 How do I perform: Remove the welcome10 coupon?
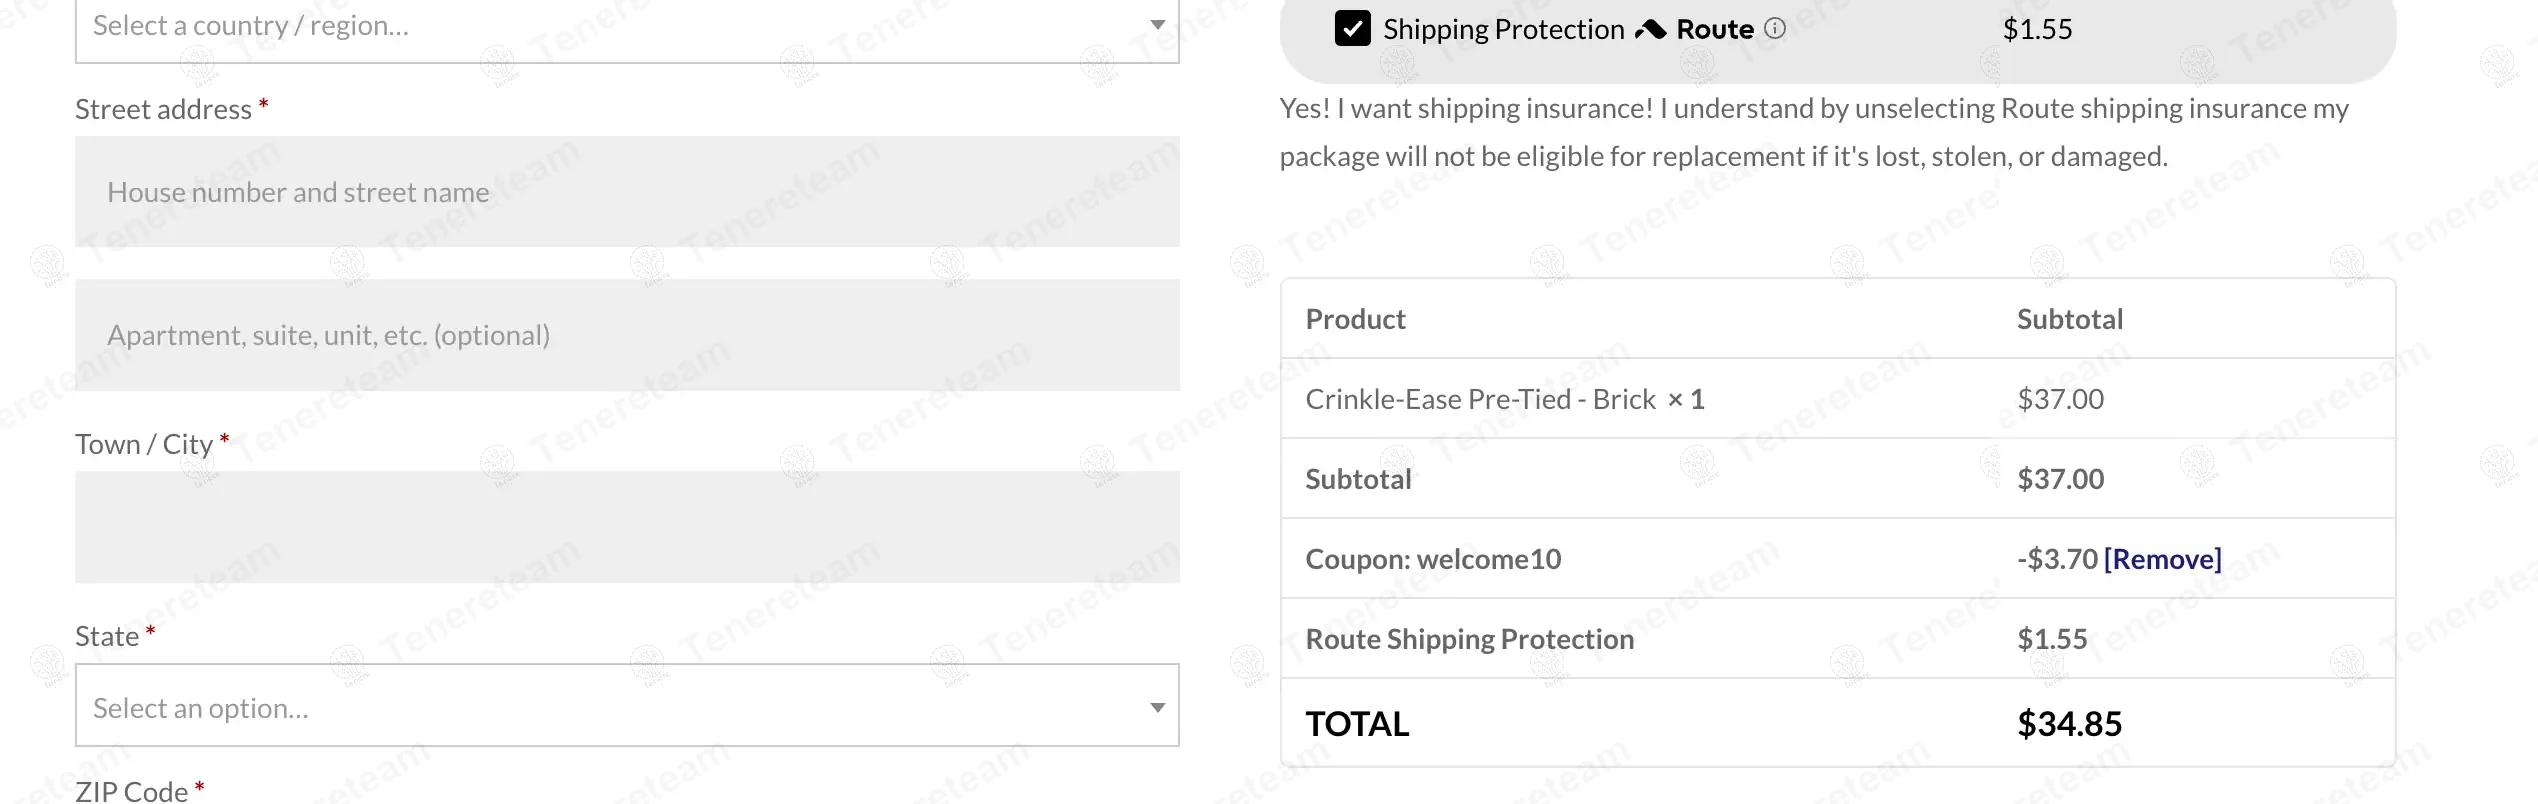pos(2162,559)
